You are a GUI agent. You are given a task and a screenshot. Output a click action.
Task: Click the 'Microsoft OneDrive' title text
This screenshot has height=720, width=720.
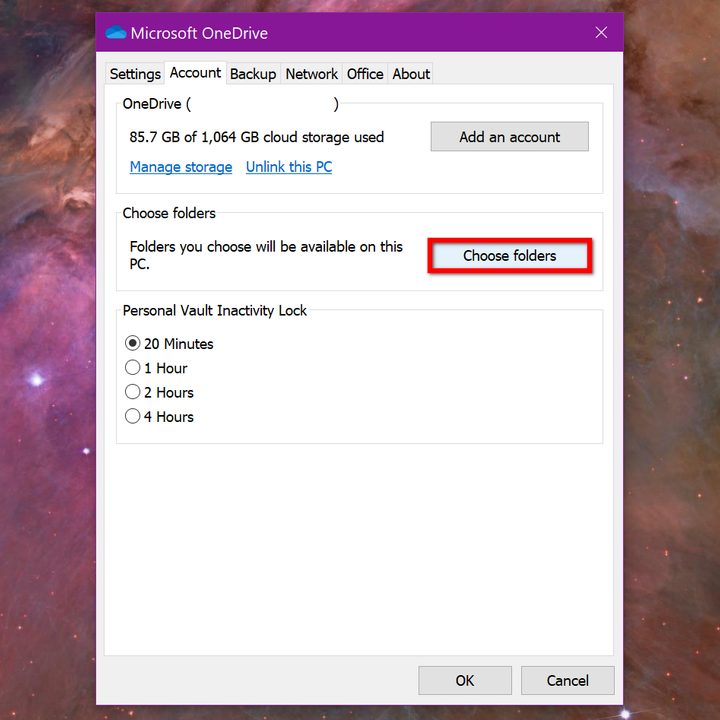coord(199,34)
